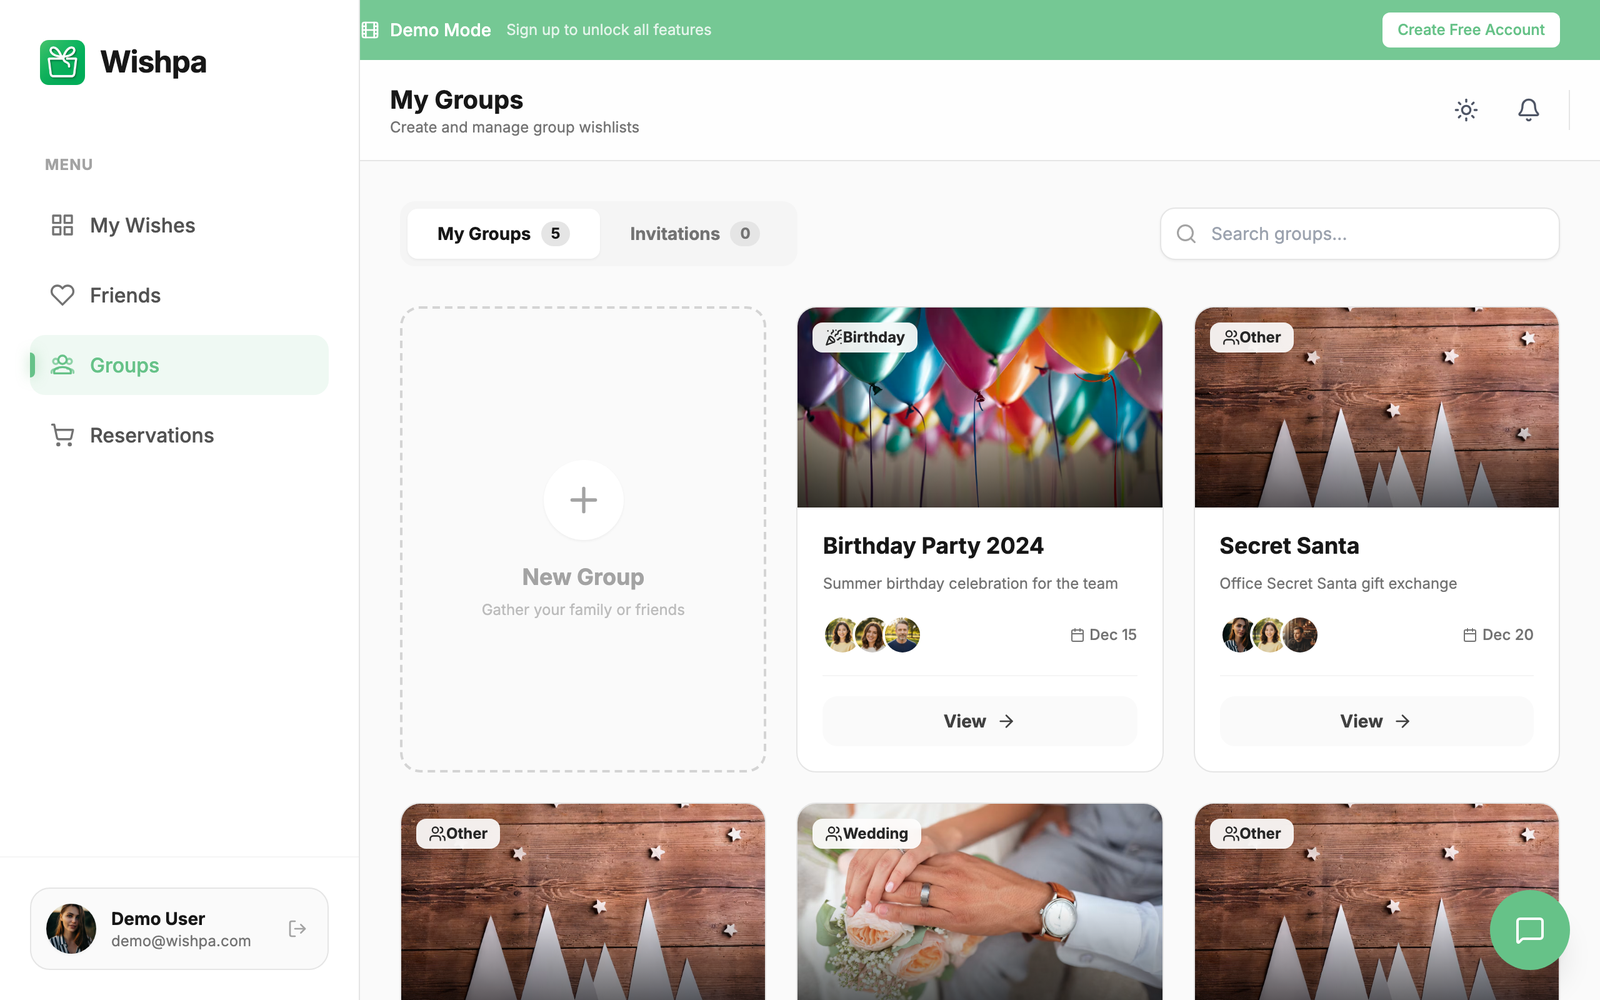Click the Secret Santa title

pos(1289,546)
